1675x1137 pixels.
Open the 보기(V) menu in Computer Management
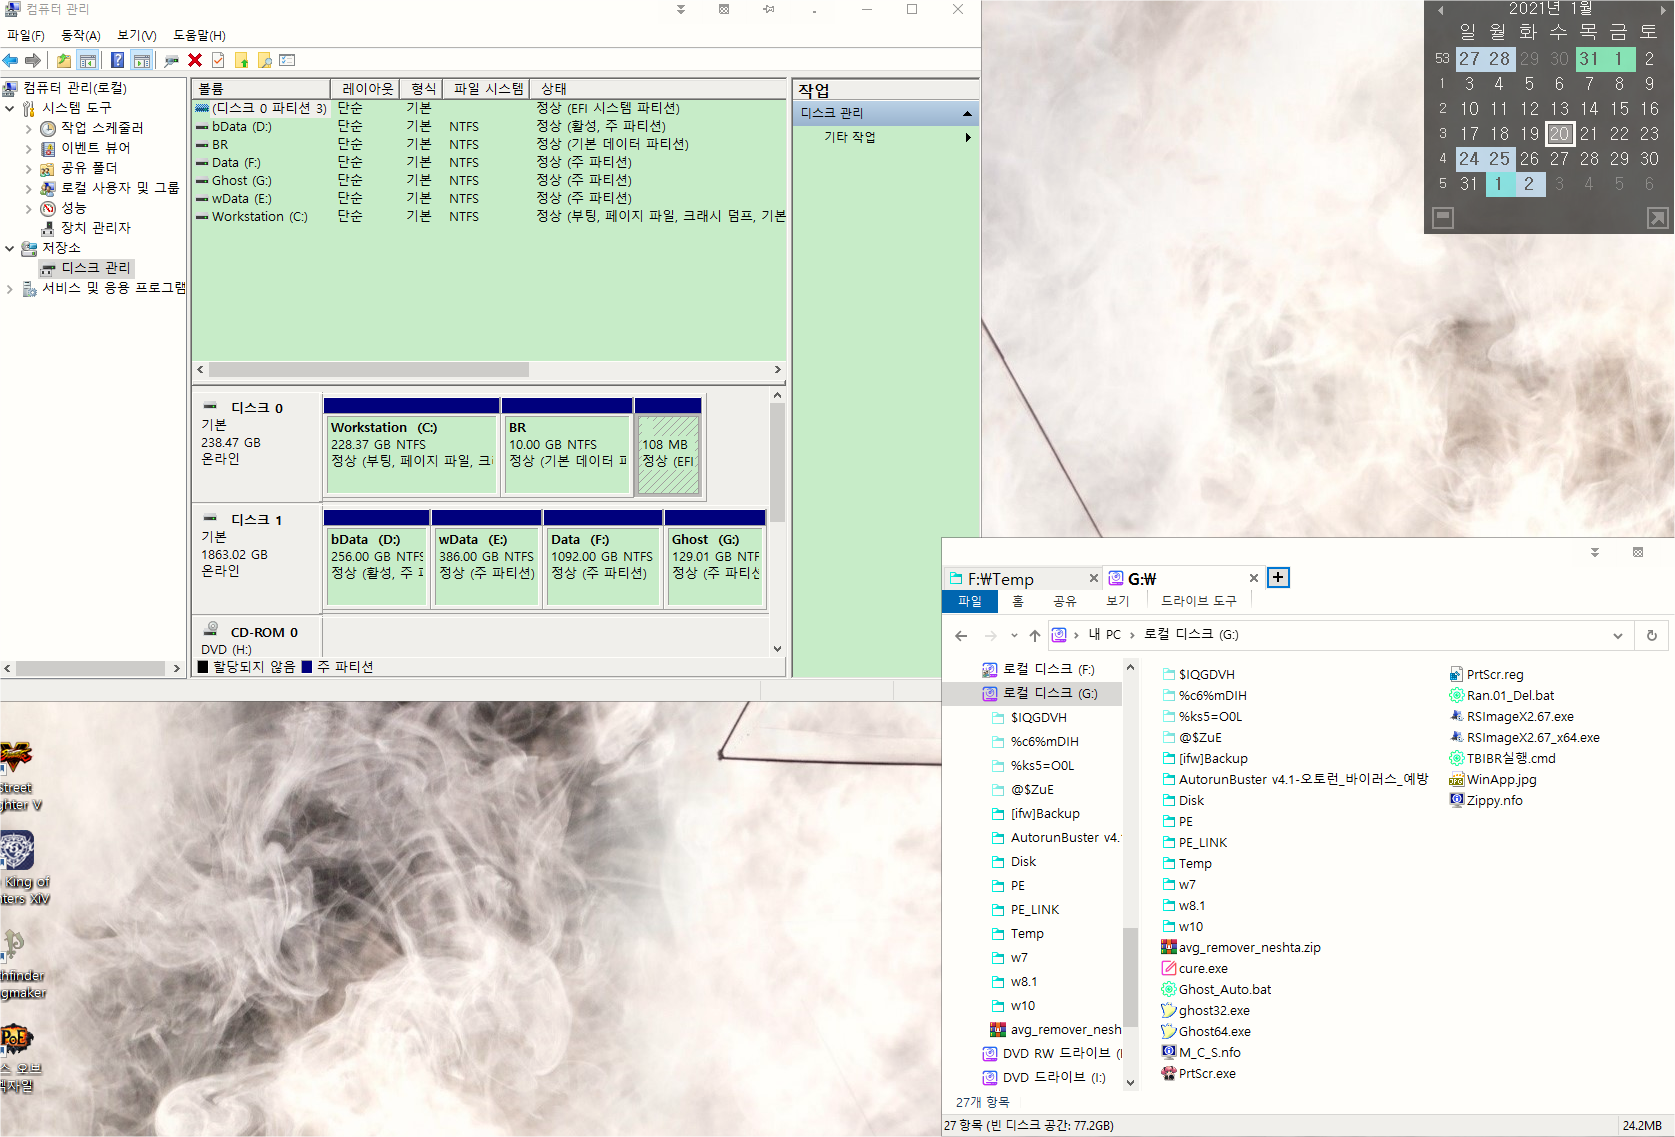coord(136,35)
